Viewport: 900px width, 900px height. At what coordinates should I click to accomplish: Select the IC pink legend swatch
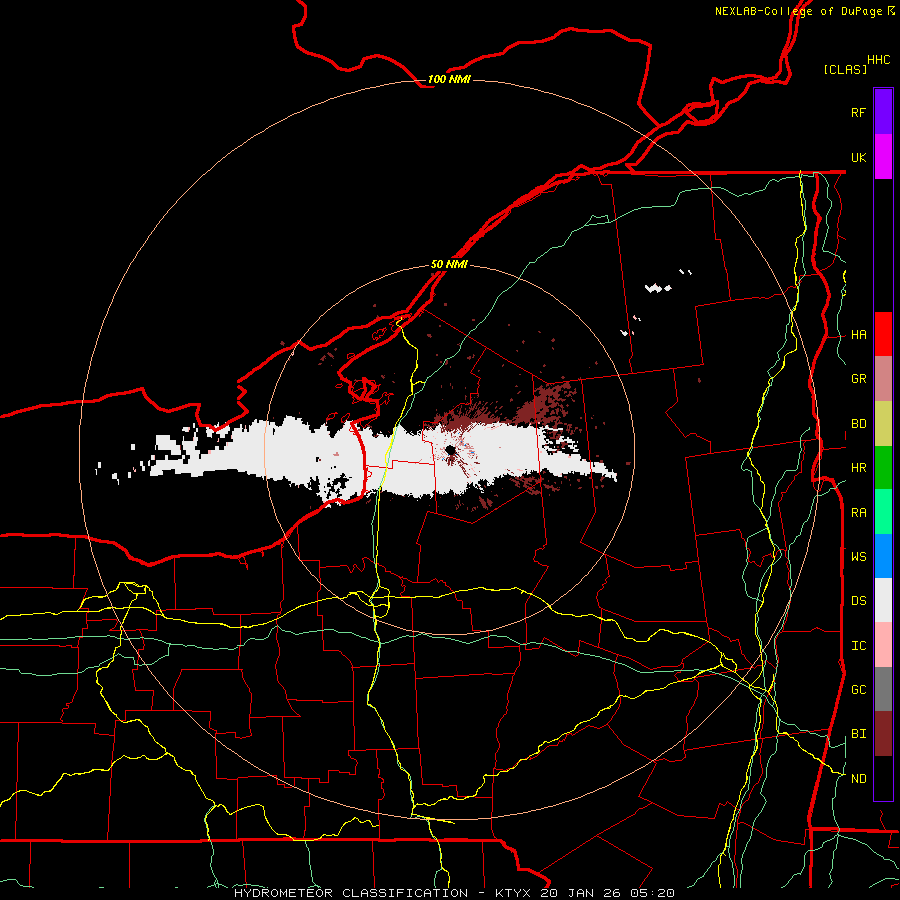pos(883,645)
